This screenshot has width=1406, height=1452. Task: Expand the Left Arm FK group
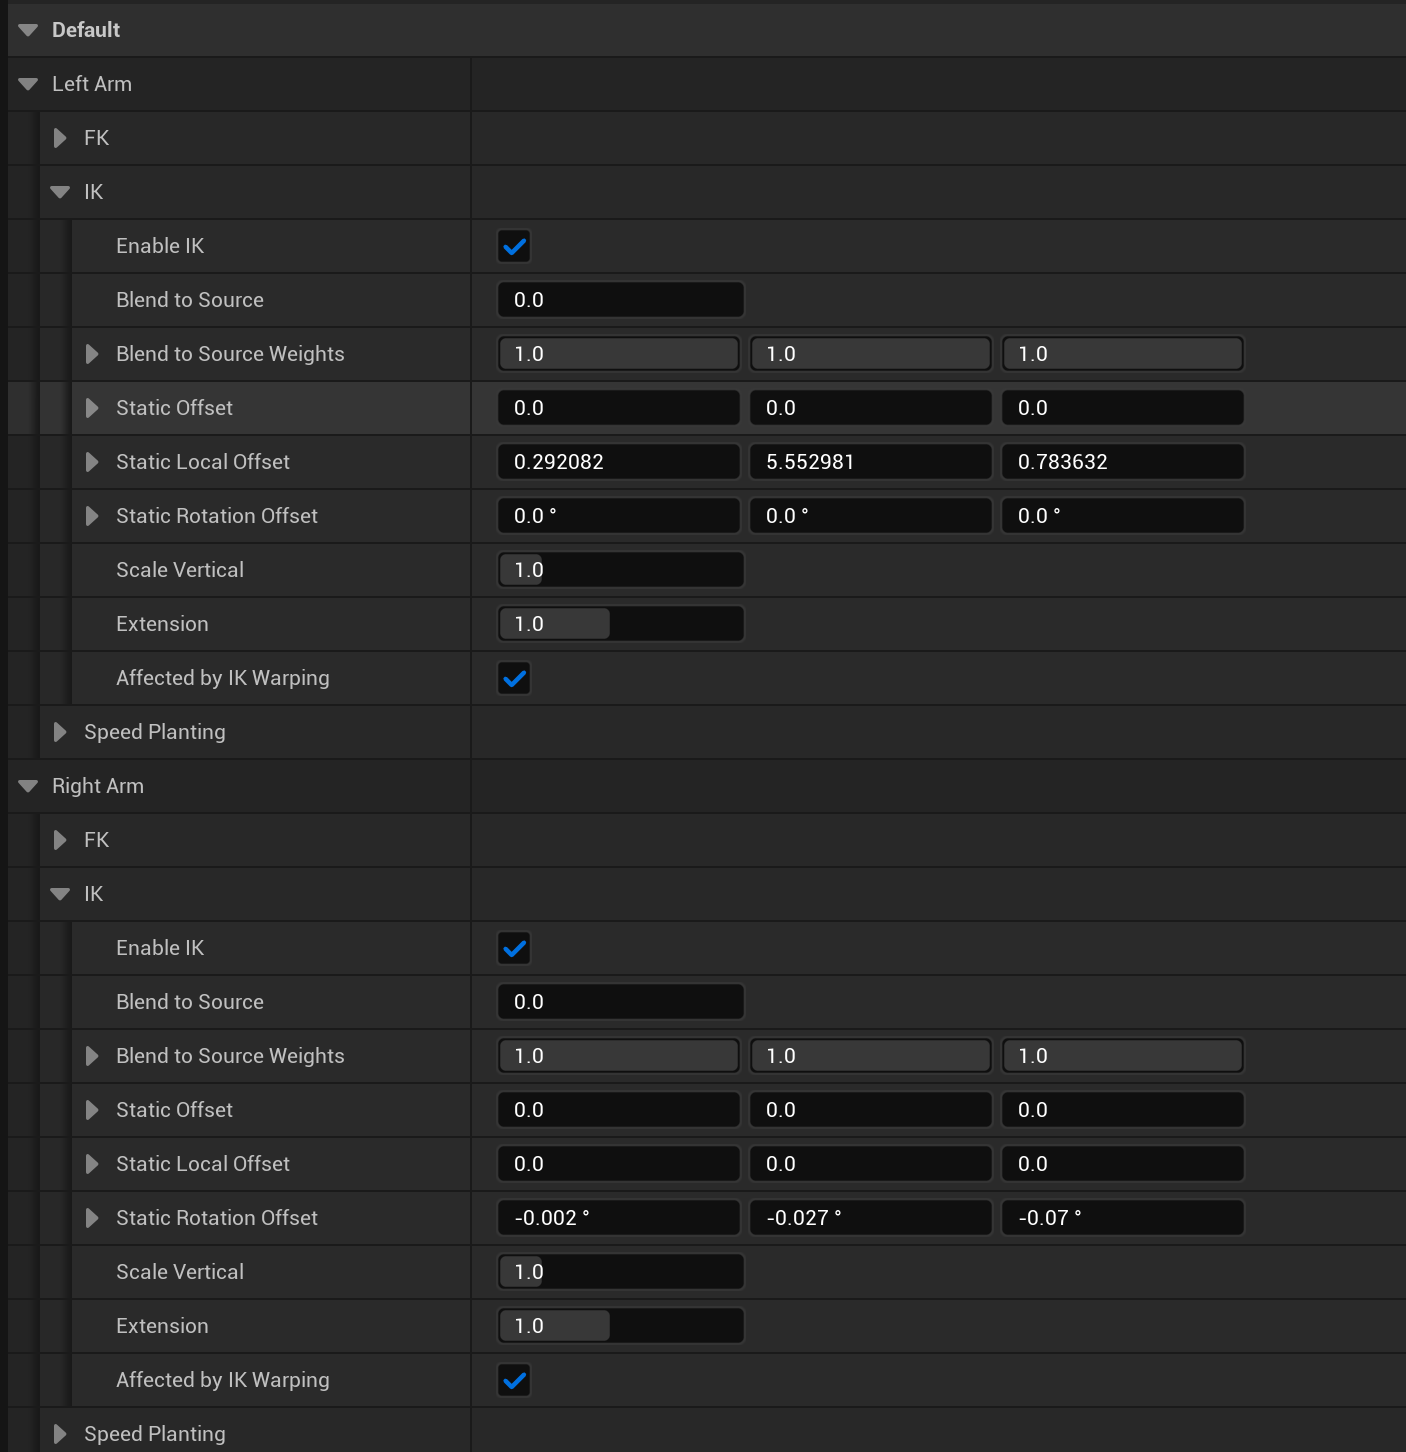pos(60,138)
